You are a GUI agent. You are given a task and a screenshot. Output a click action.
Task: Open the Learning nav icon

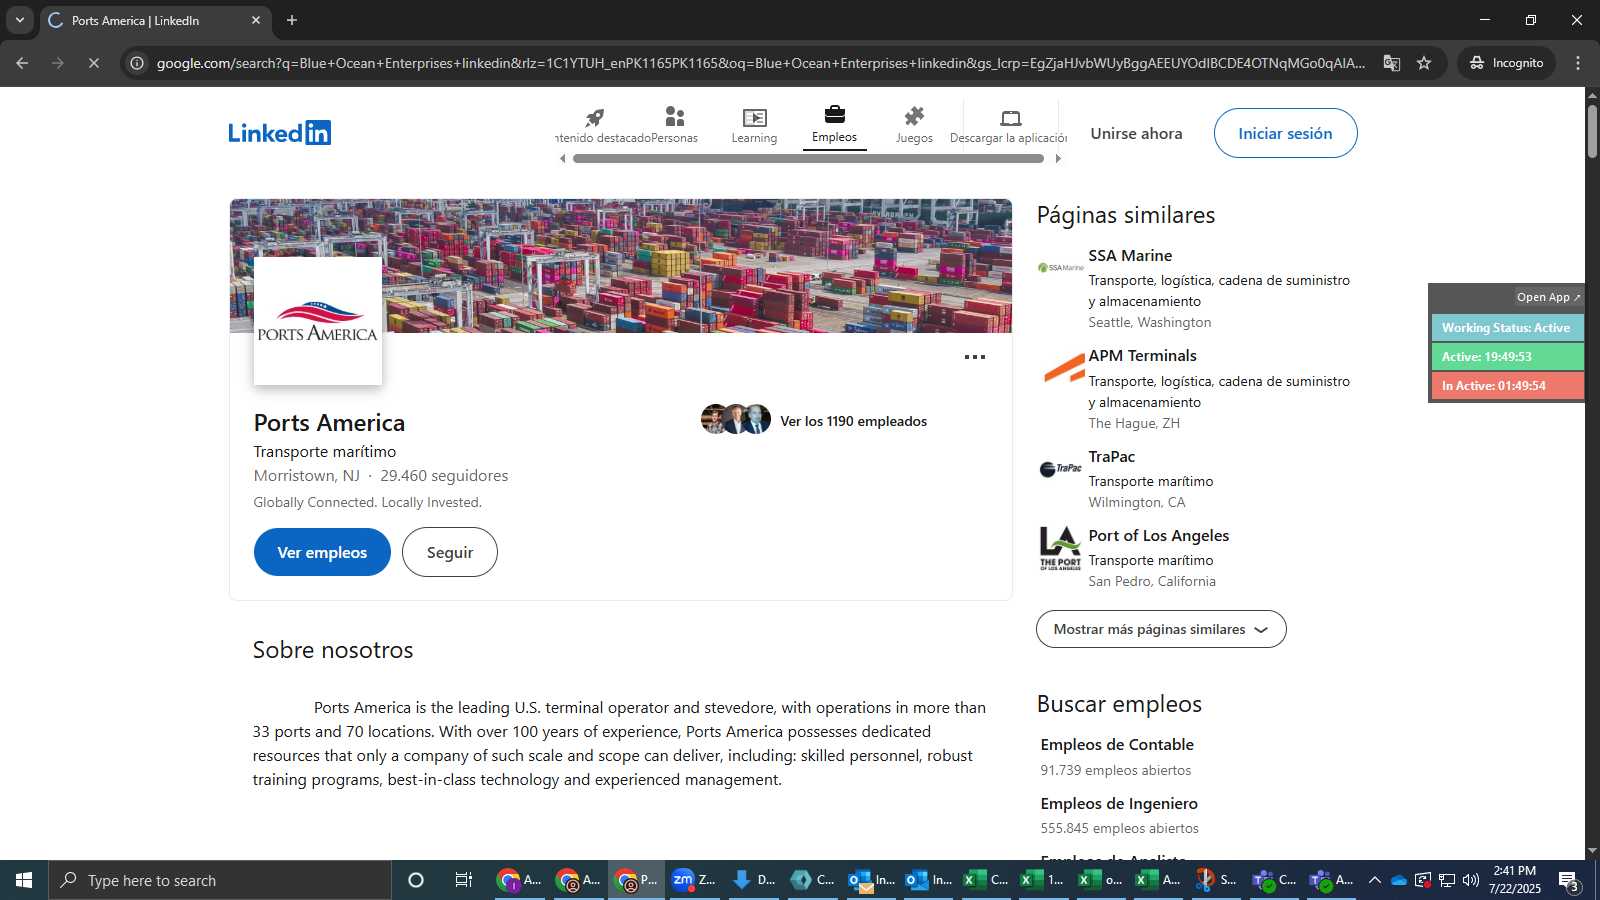pyautogui.click(x=754, y=126)
